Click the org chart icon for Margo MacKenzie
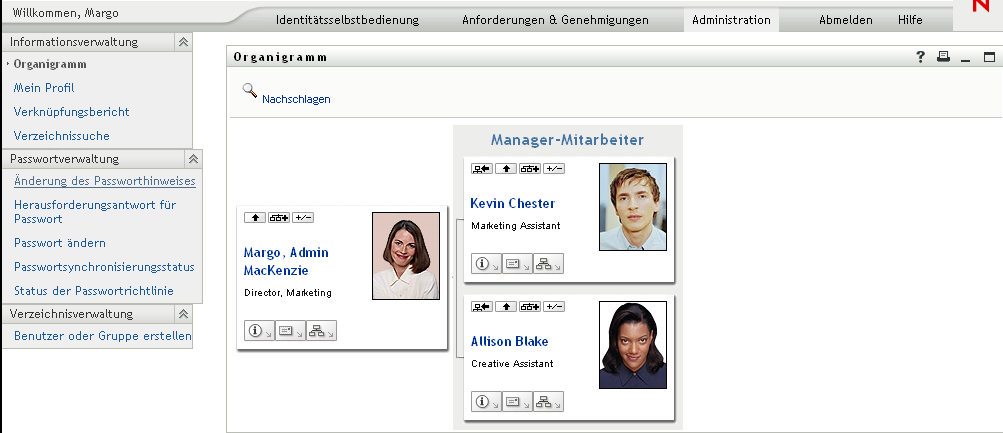The width and height of the screenshot is (1003, 433). tap(320, 331)
